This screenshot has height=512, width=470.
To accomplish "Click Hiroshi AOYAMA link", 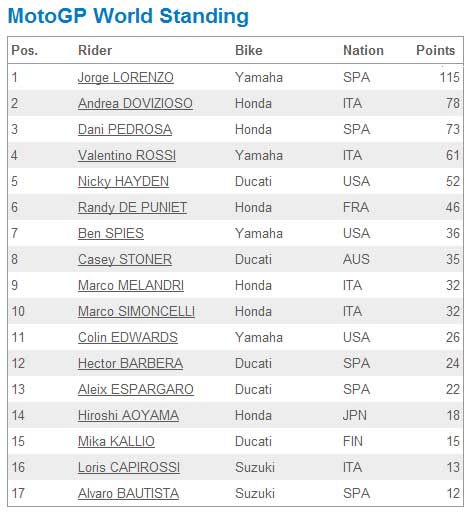I will (128, 415).
